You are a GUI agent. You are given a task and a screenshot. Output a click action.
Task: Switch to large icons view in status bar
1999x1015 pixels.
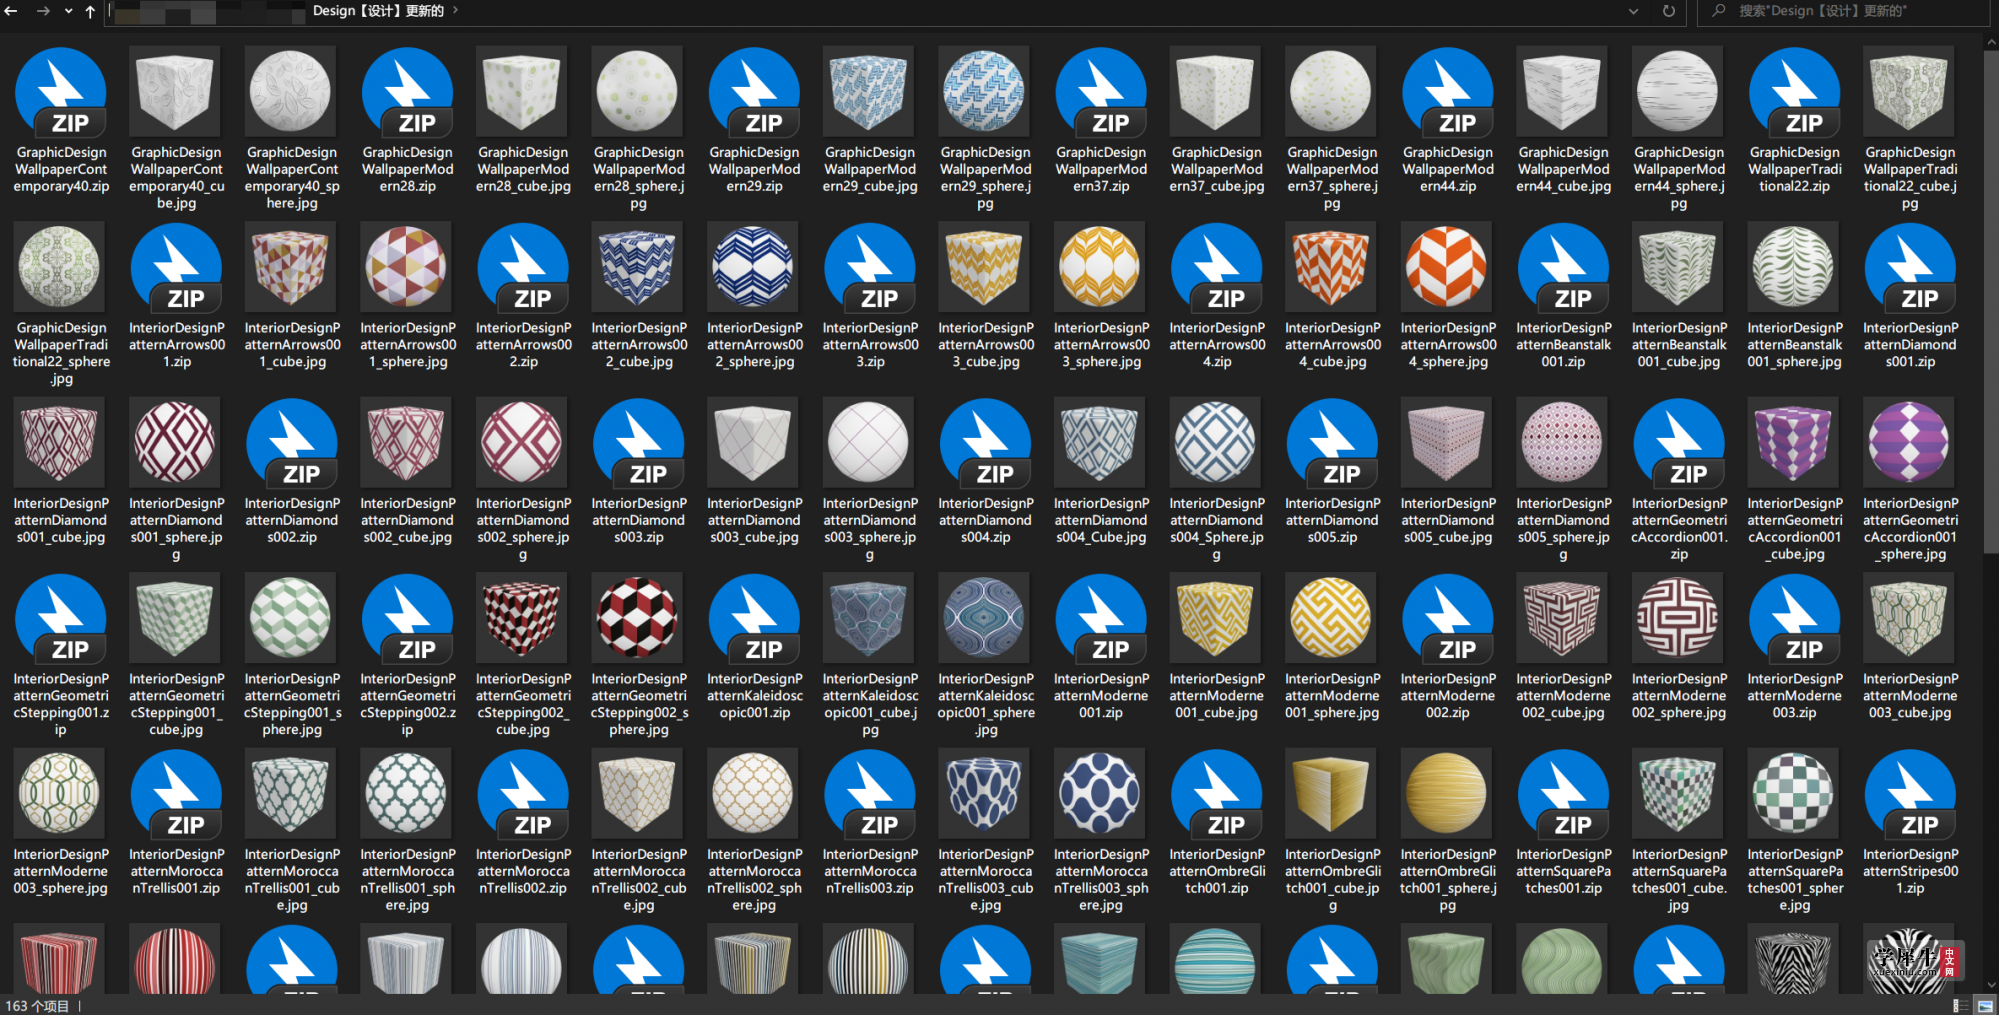(x=1985, y=1005)
